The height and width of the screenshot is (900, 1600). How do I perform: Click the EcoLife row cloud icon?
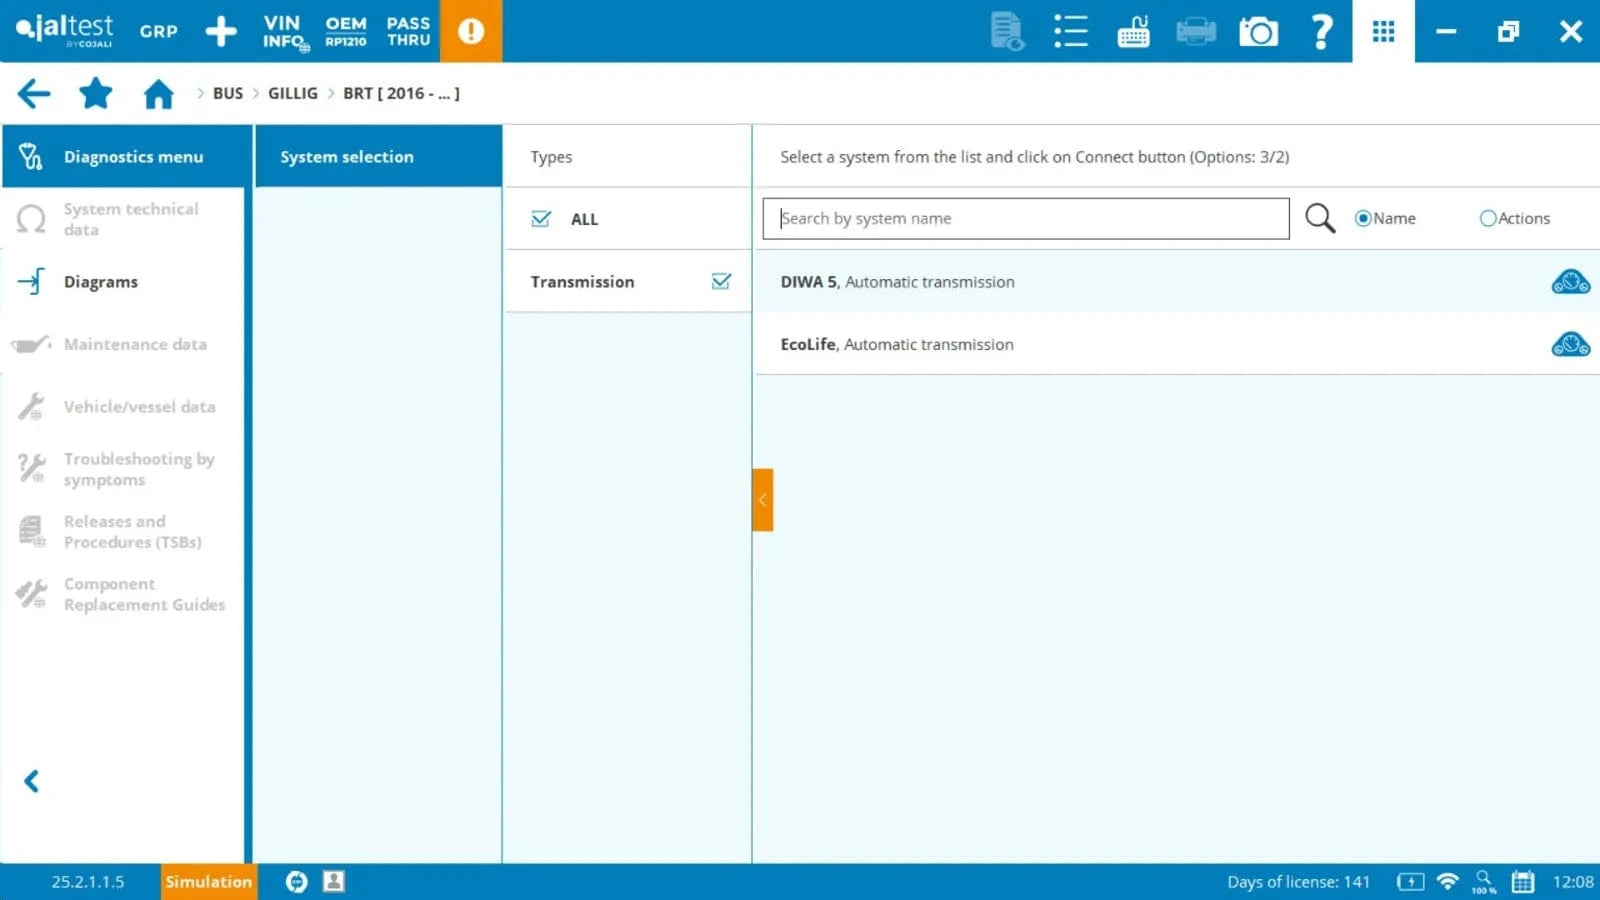point(1571,345)
